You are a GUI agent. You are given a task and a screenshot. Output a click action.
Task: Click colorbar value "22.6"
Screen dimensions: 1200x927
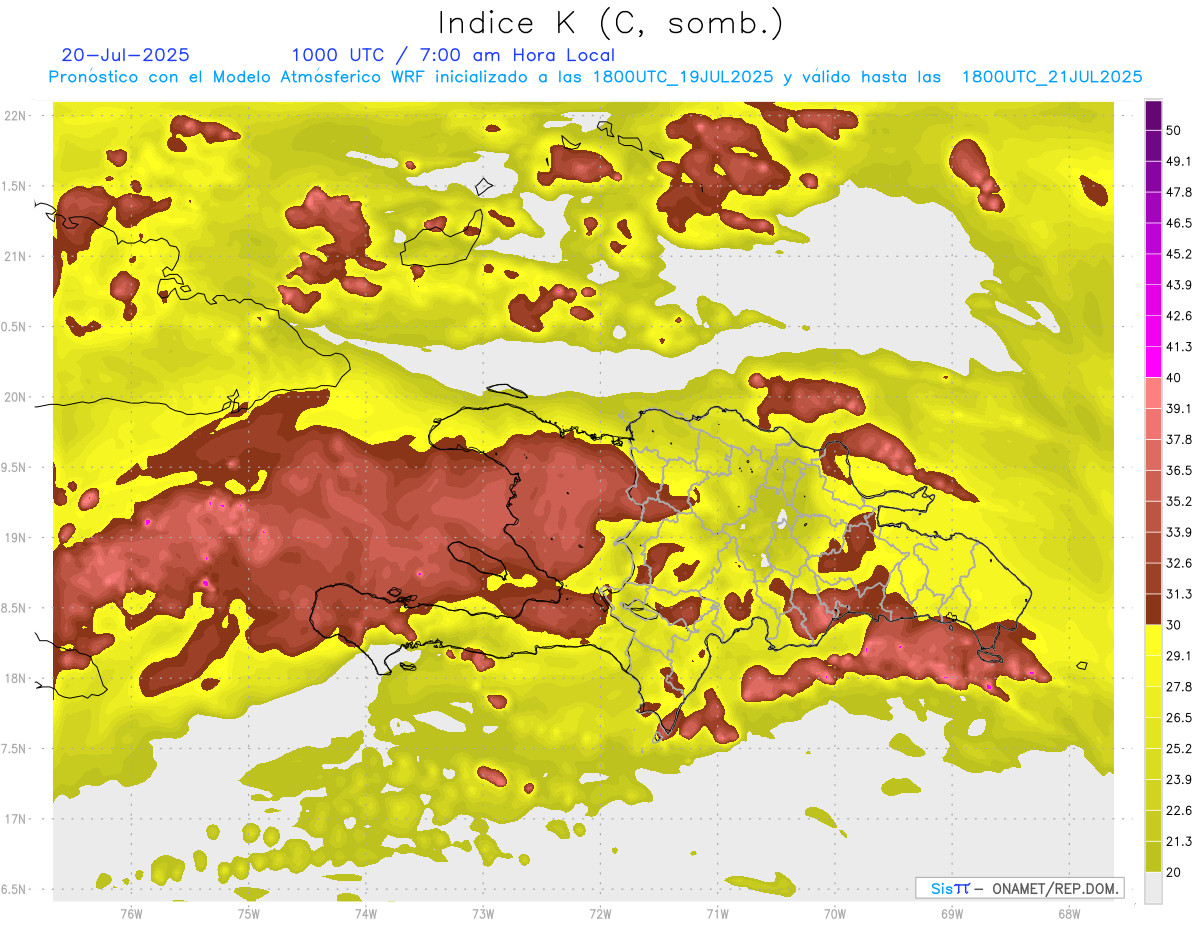click(1179, 810)
